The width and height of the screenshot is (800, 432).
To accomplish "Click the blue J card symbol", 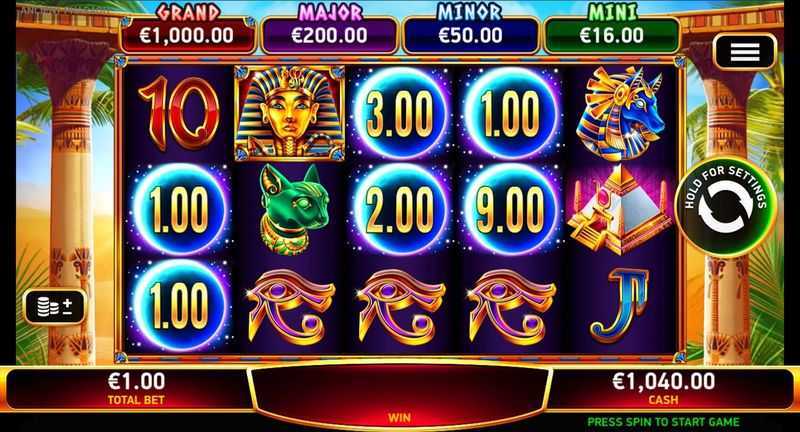I will pyautogui.click(x=618, y=304).
